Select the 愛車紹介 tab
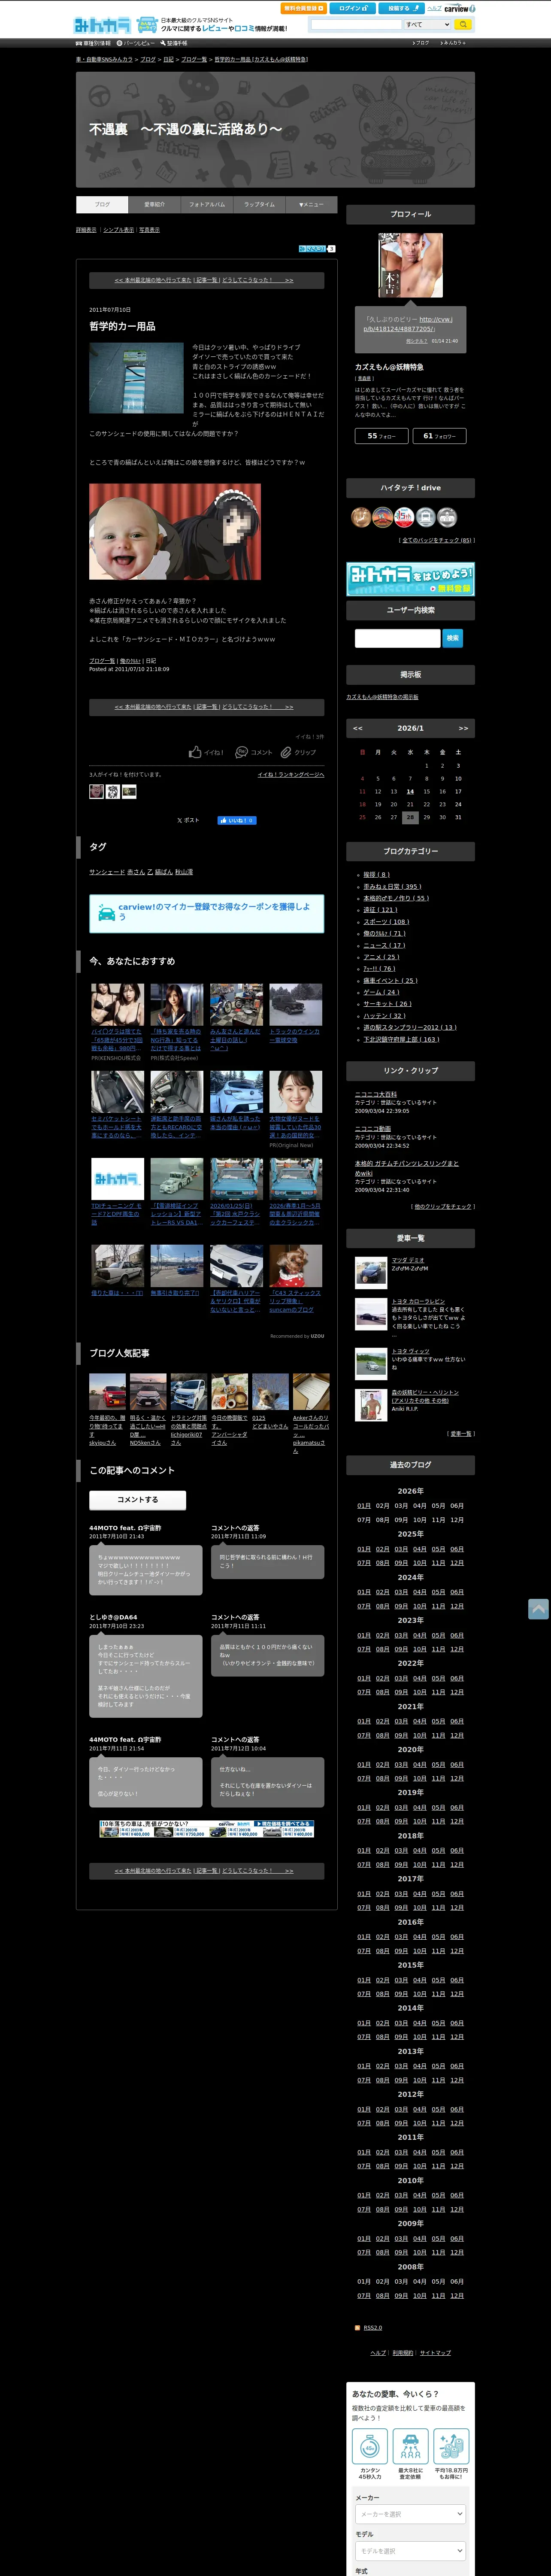Image resolution: width=551 pixels, height=2576 pixels. click(154, 204)
